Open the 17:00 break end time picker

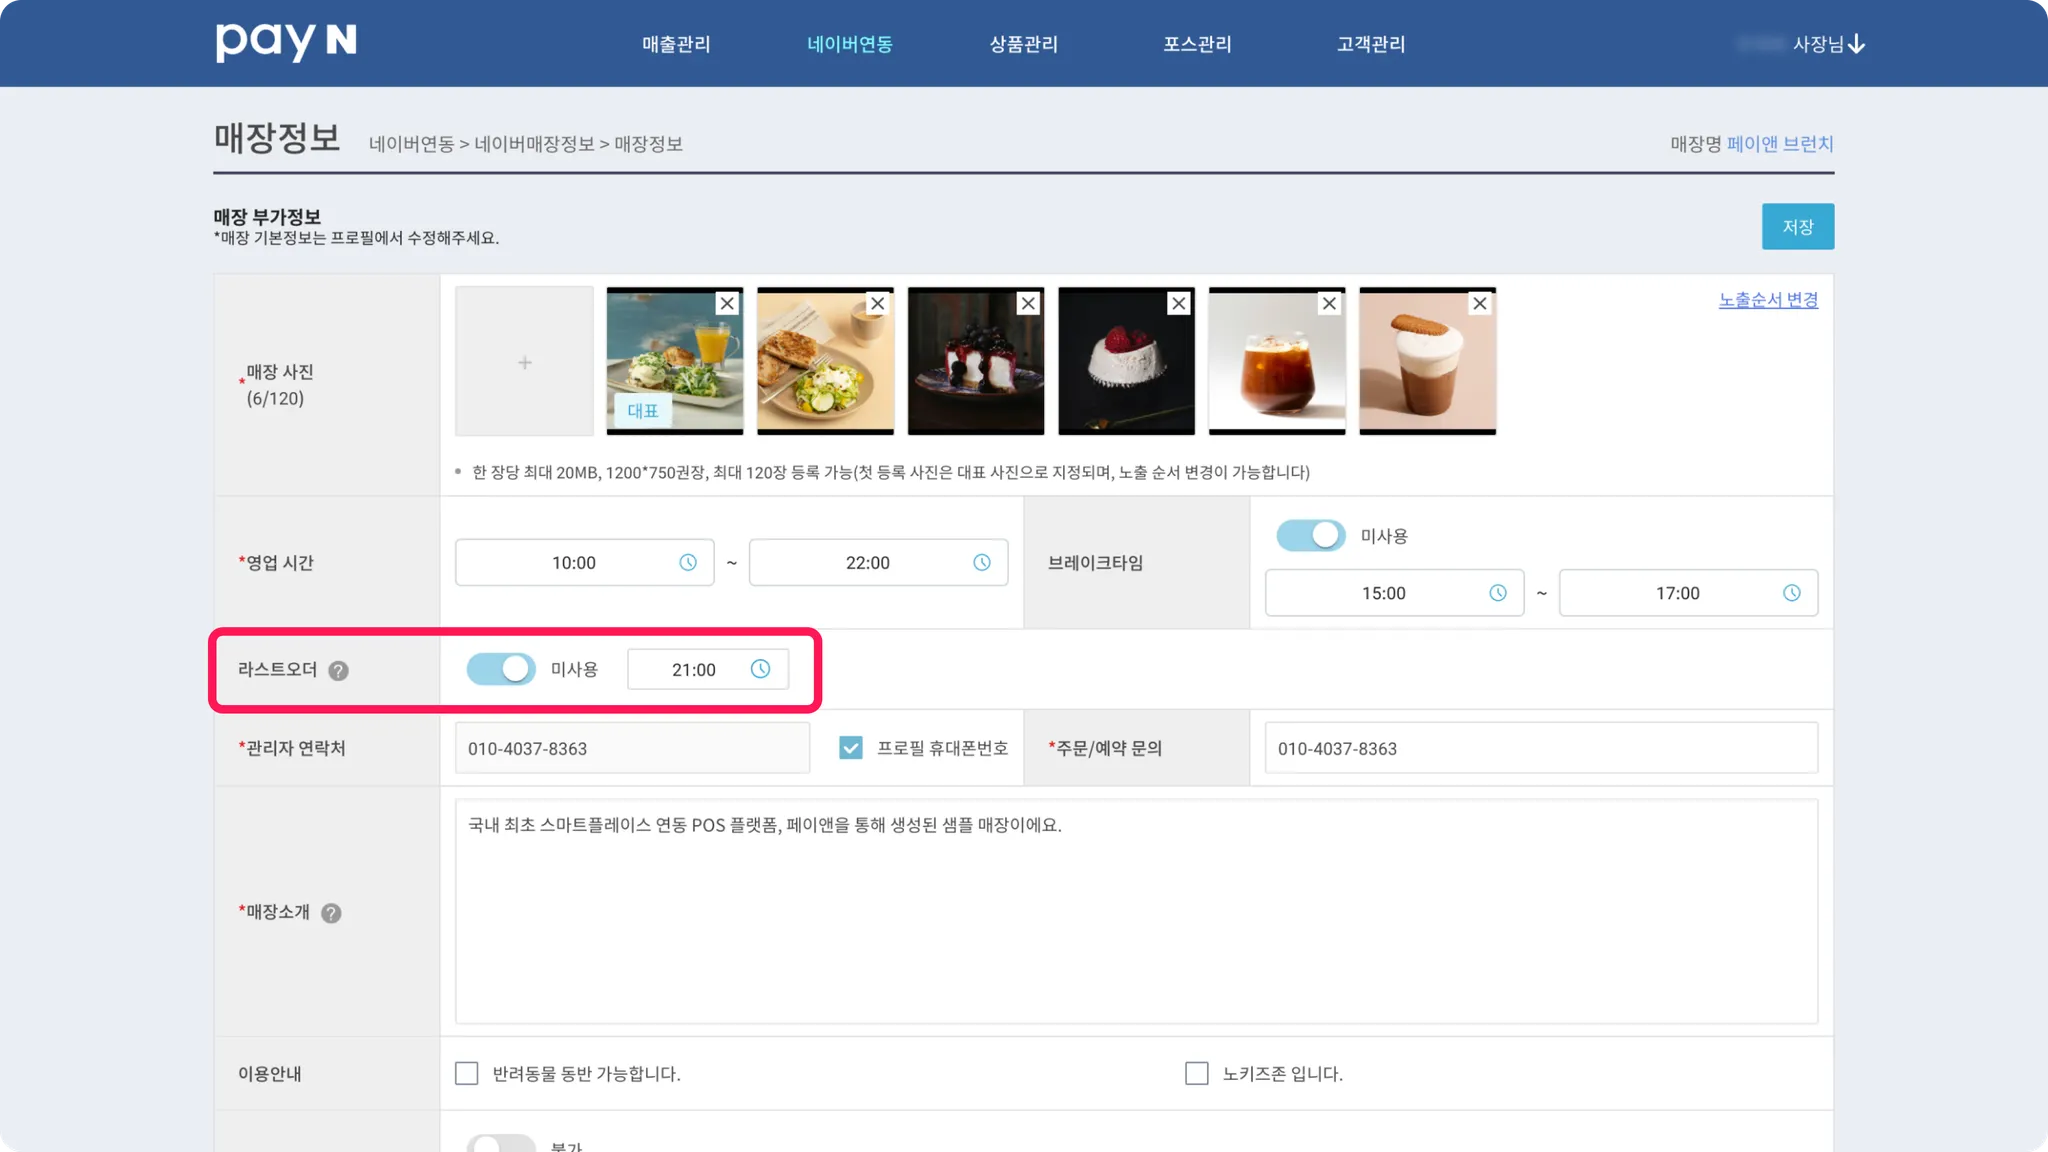[1791, 593]
